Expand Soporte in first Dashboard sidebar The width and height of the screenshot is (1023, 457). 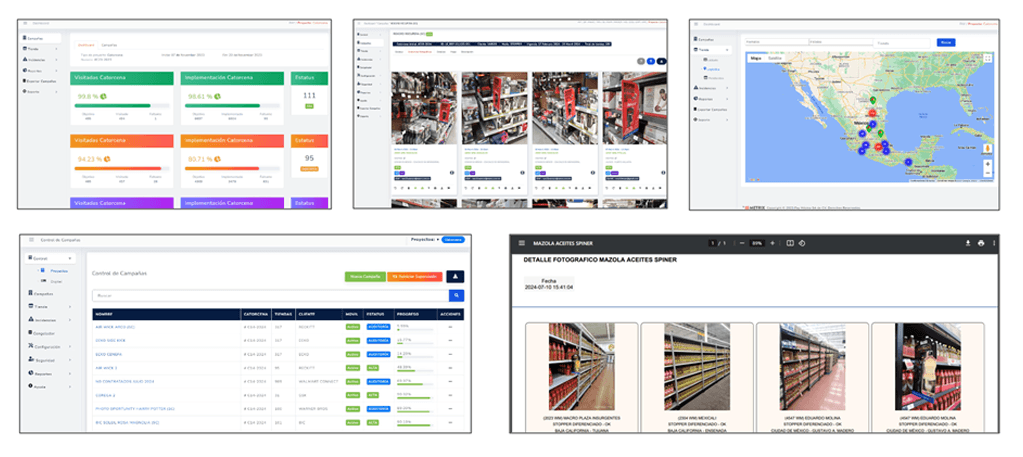pos(40,92)
